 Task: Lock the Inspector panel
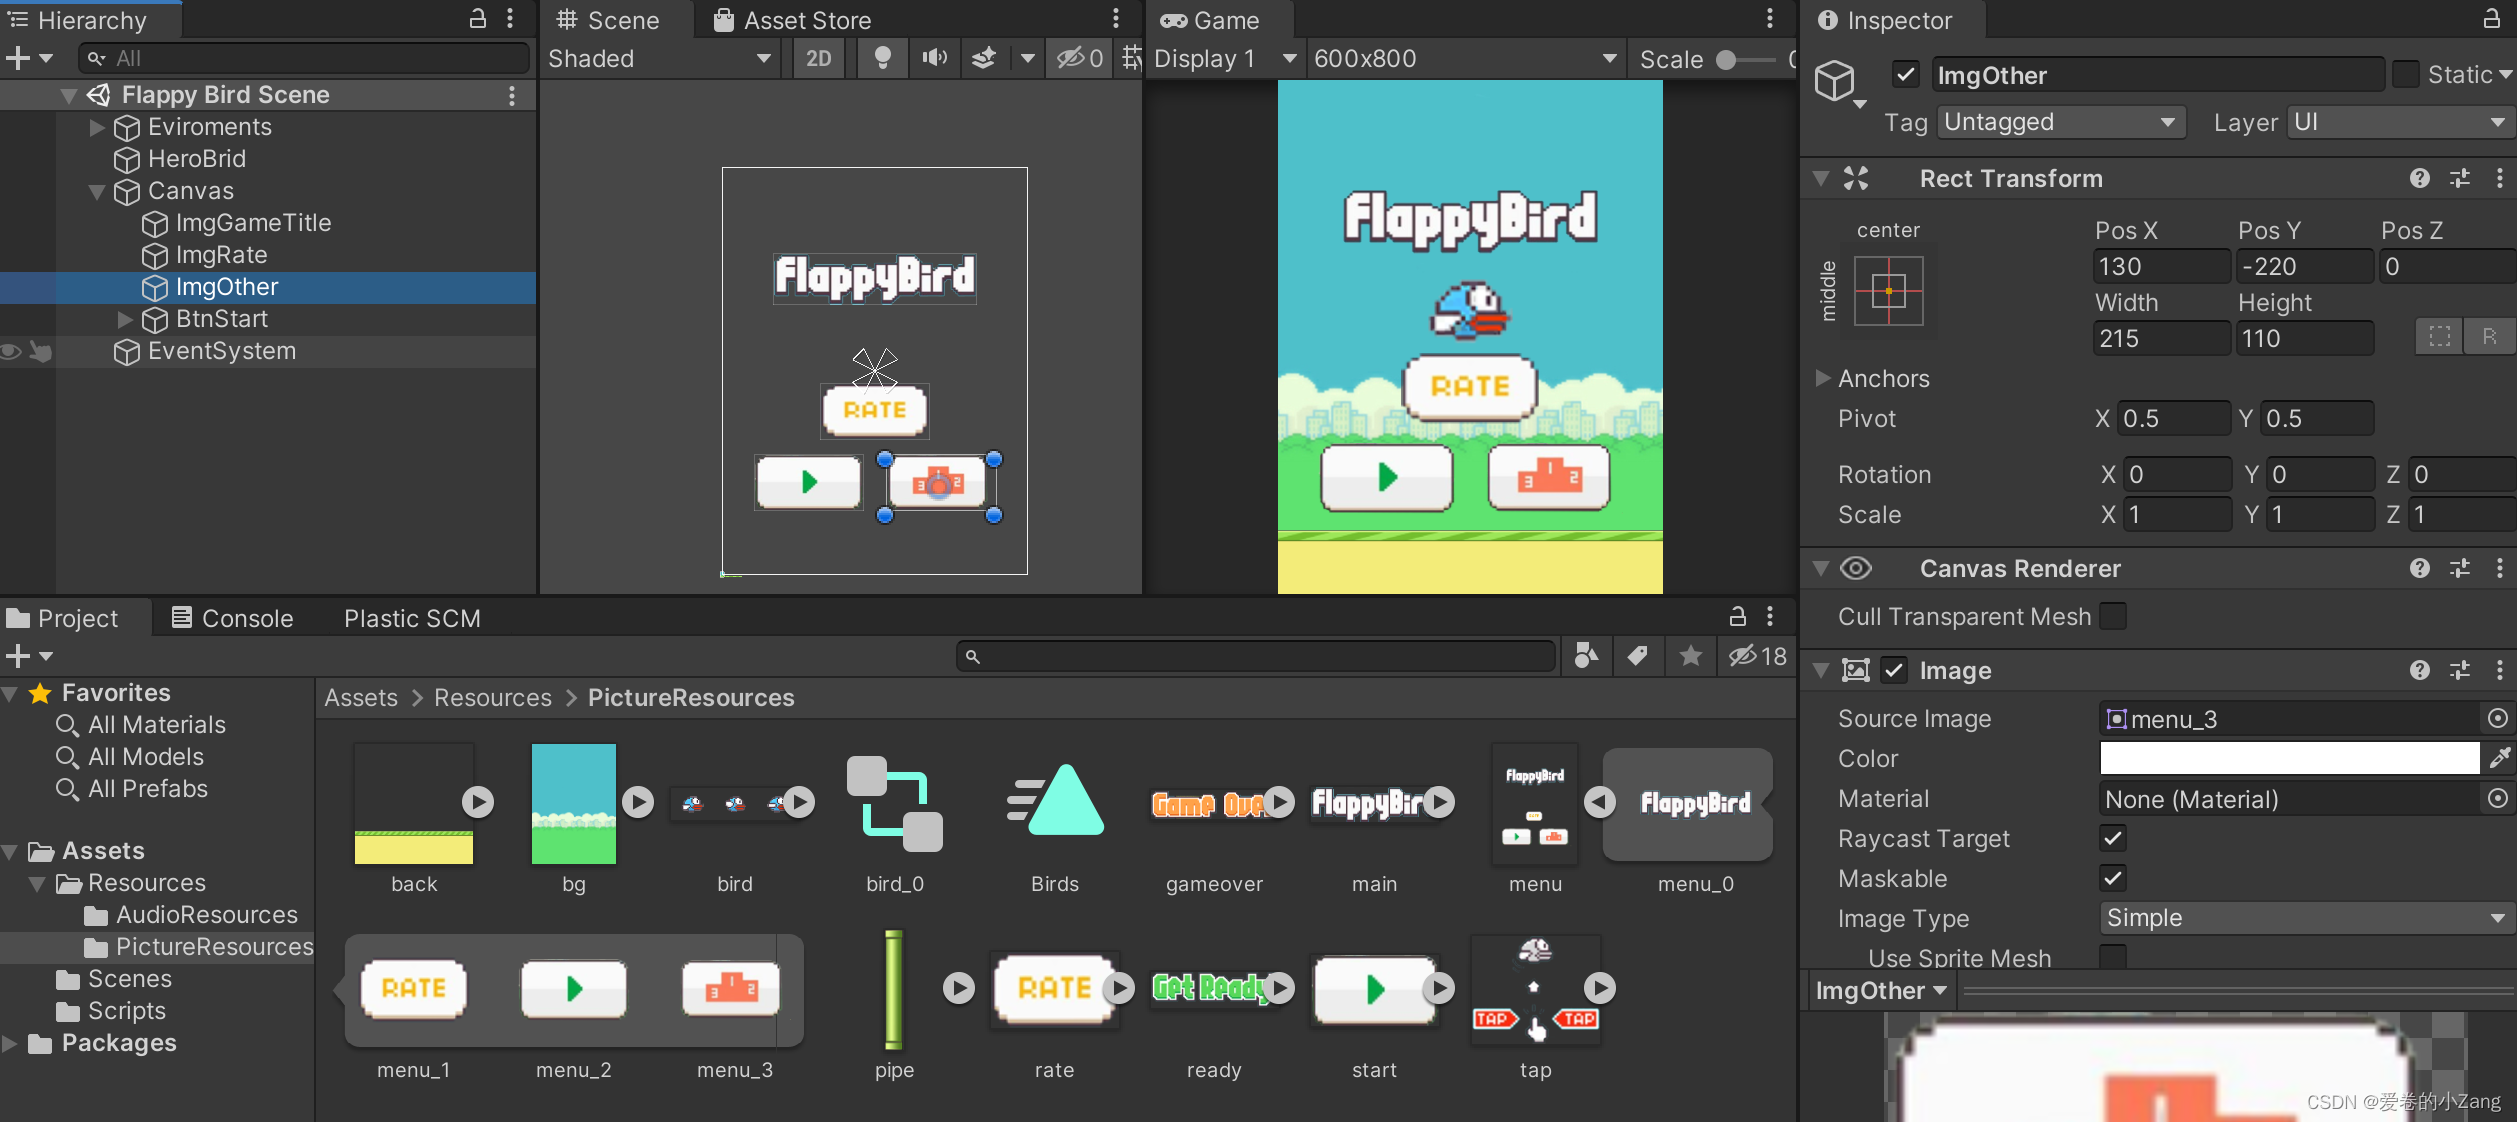2491,18
